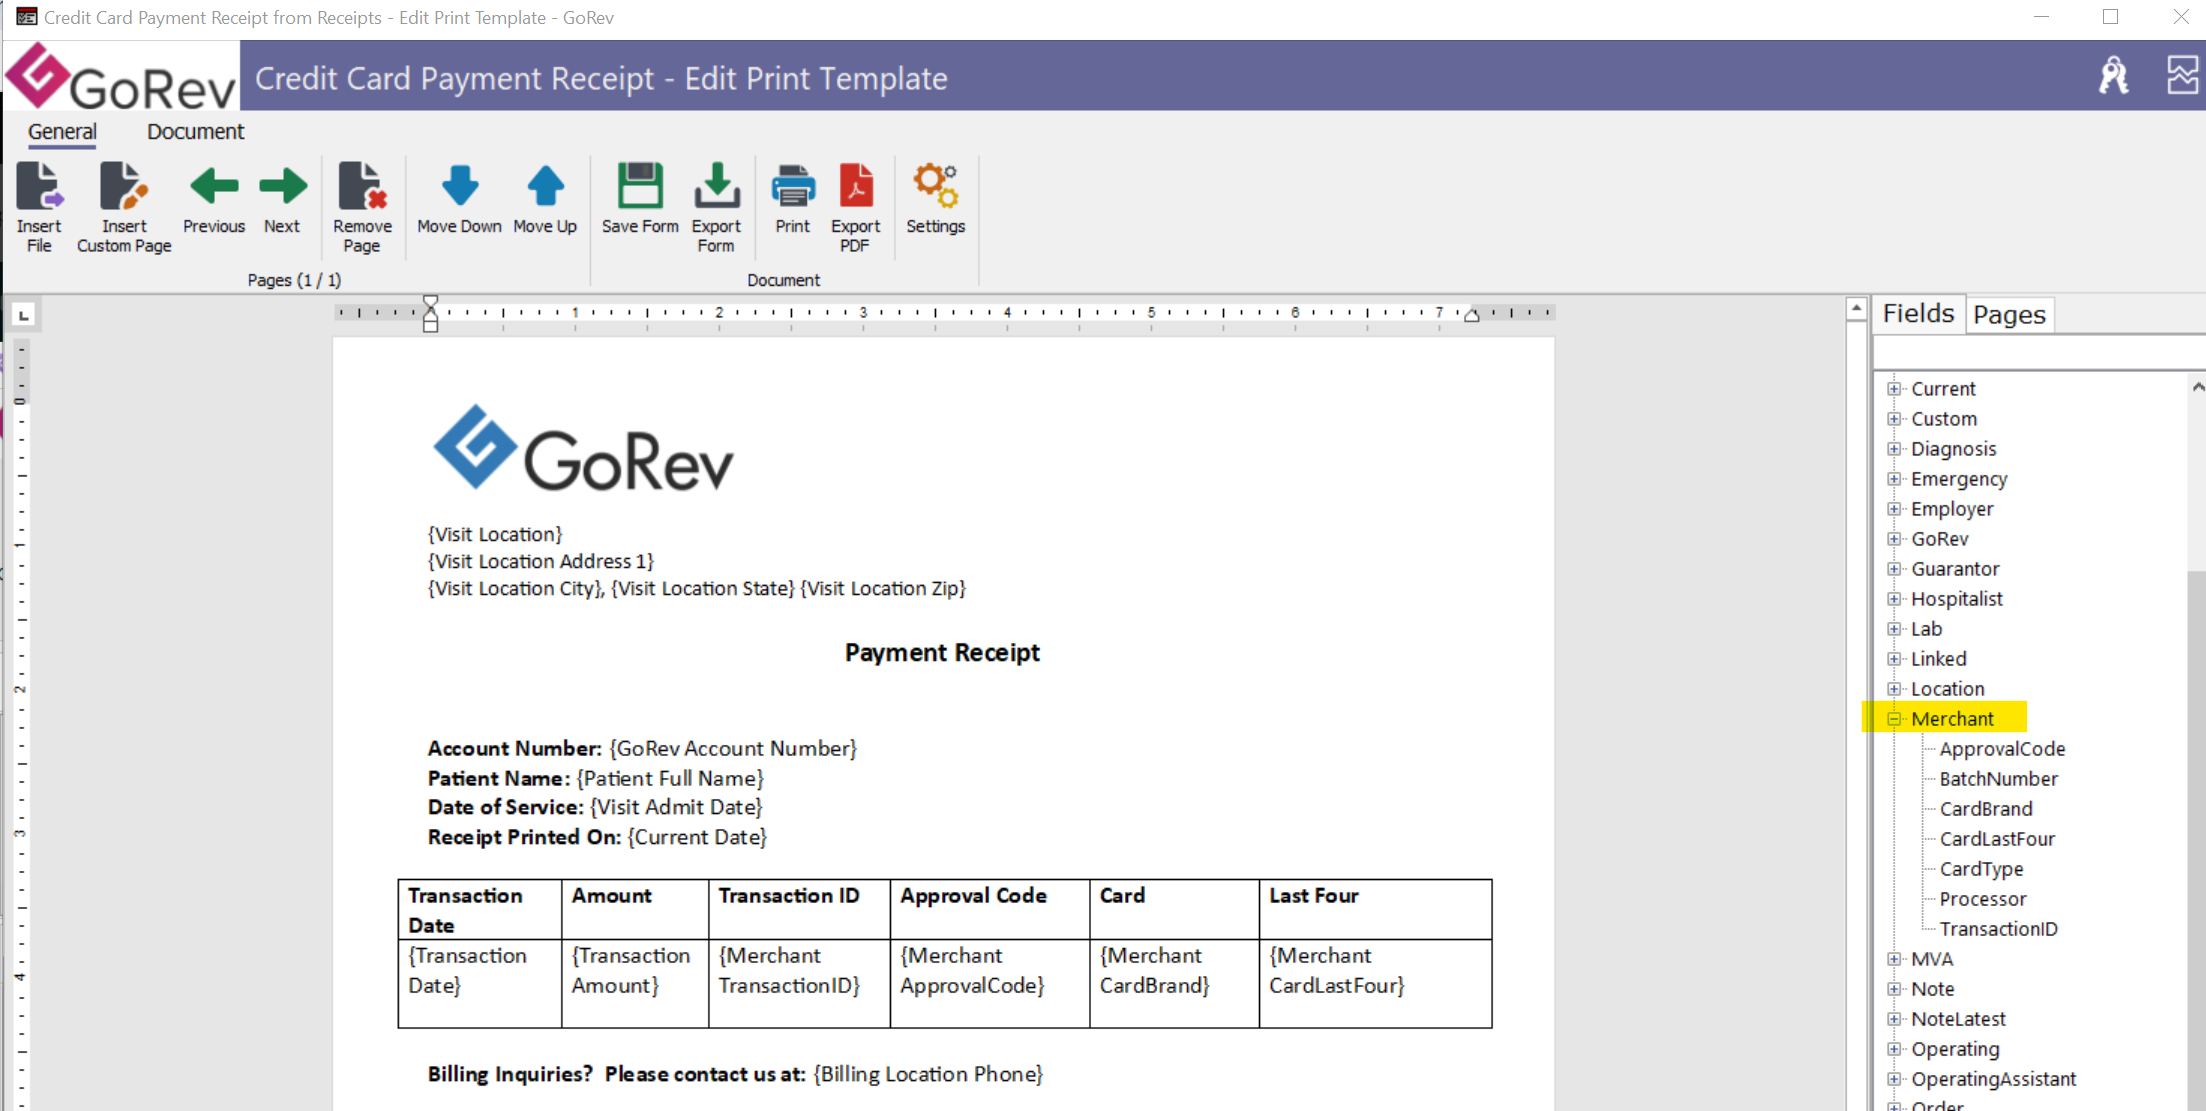Viewport: 2206px width, 1111px height.
Task: Expand the Linked field group
Action: [x=1894, y=659]
